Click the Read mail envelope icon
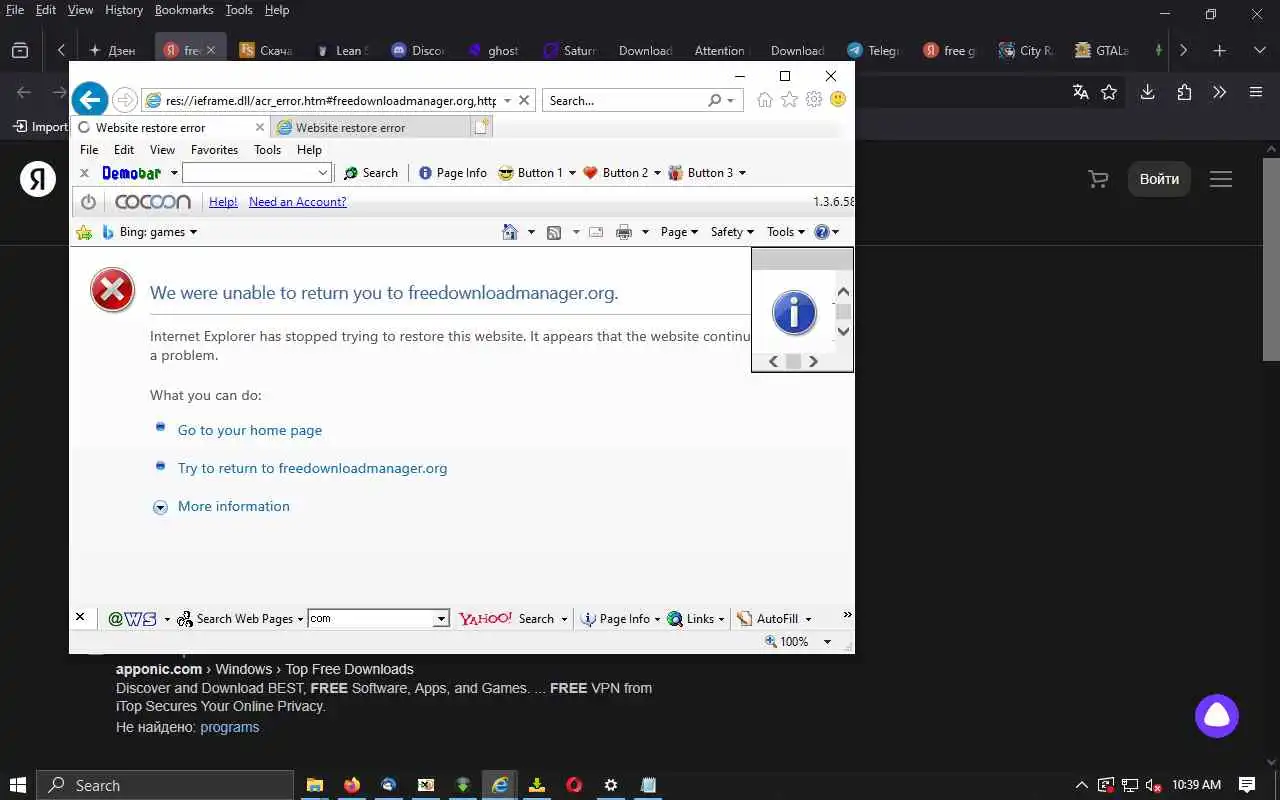This screenshot has height=800, width=1280. click(x=596, y=232)
